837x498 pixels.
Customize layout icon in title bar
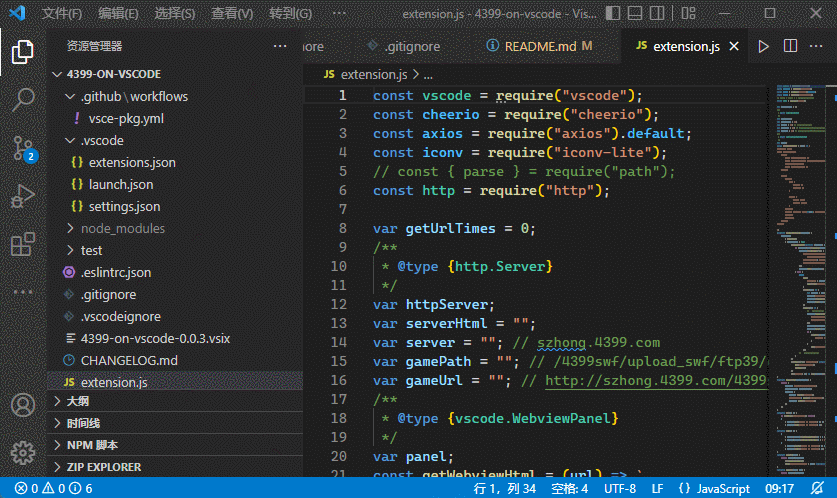689,13
